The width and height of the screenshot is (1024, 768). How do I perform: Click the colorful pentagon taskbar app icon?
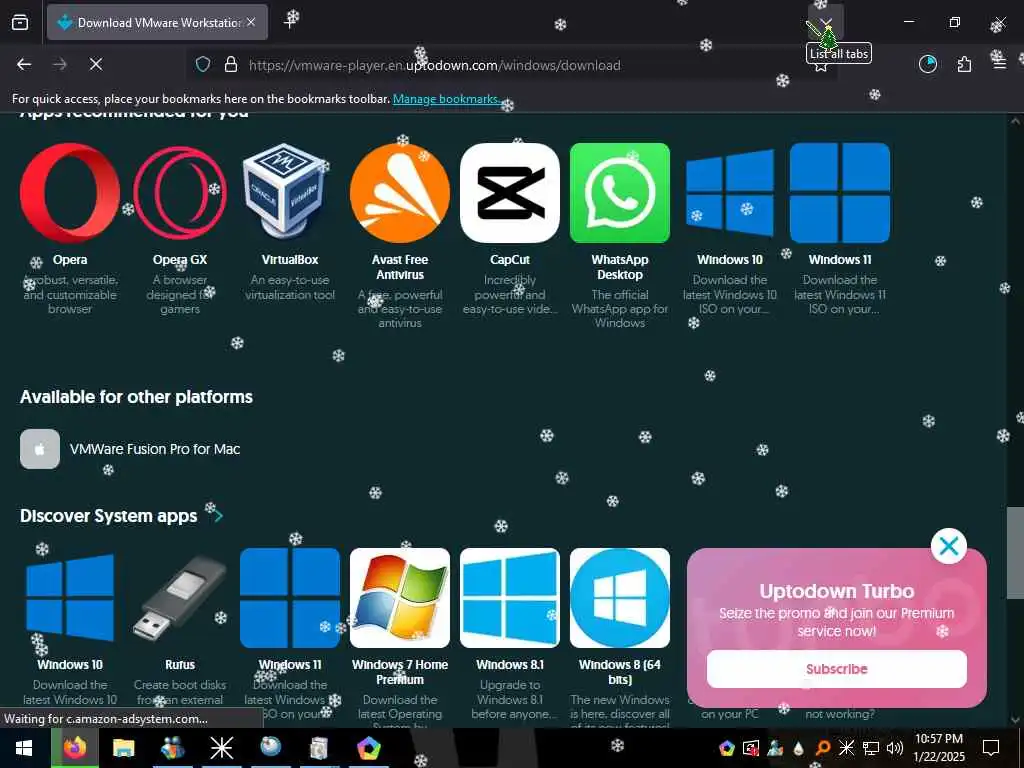click(x=369, y=748)
